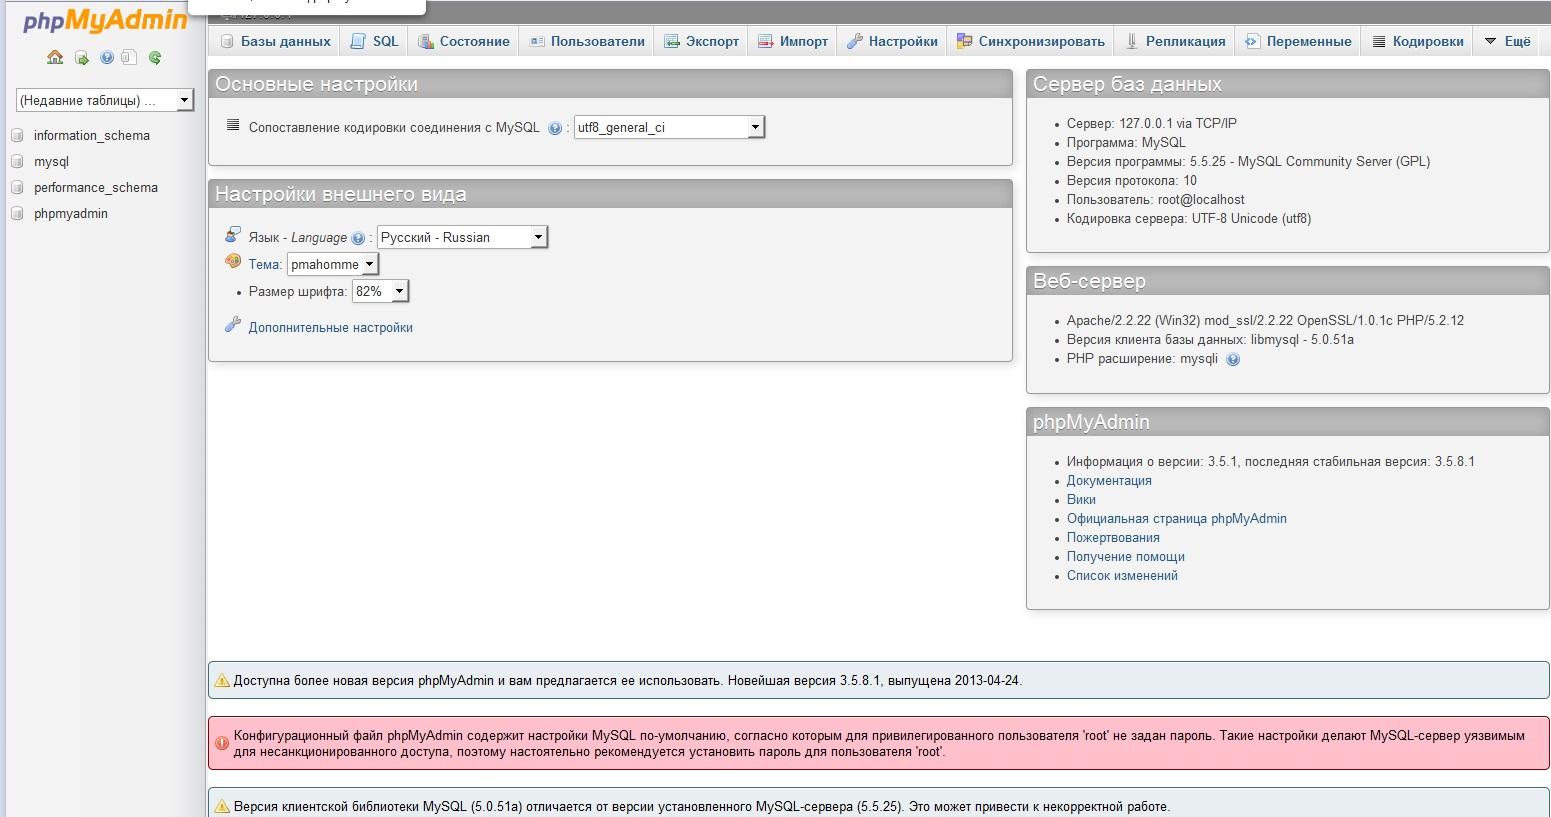Click the text Пользователь: root@localhost
This screenshot has width=1551, height=817.
click(x=1156, y=200)
